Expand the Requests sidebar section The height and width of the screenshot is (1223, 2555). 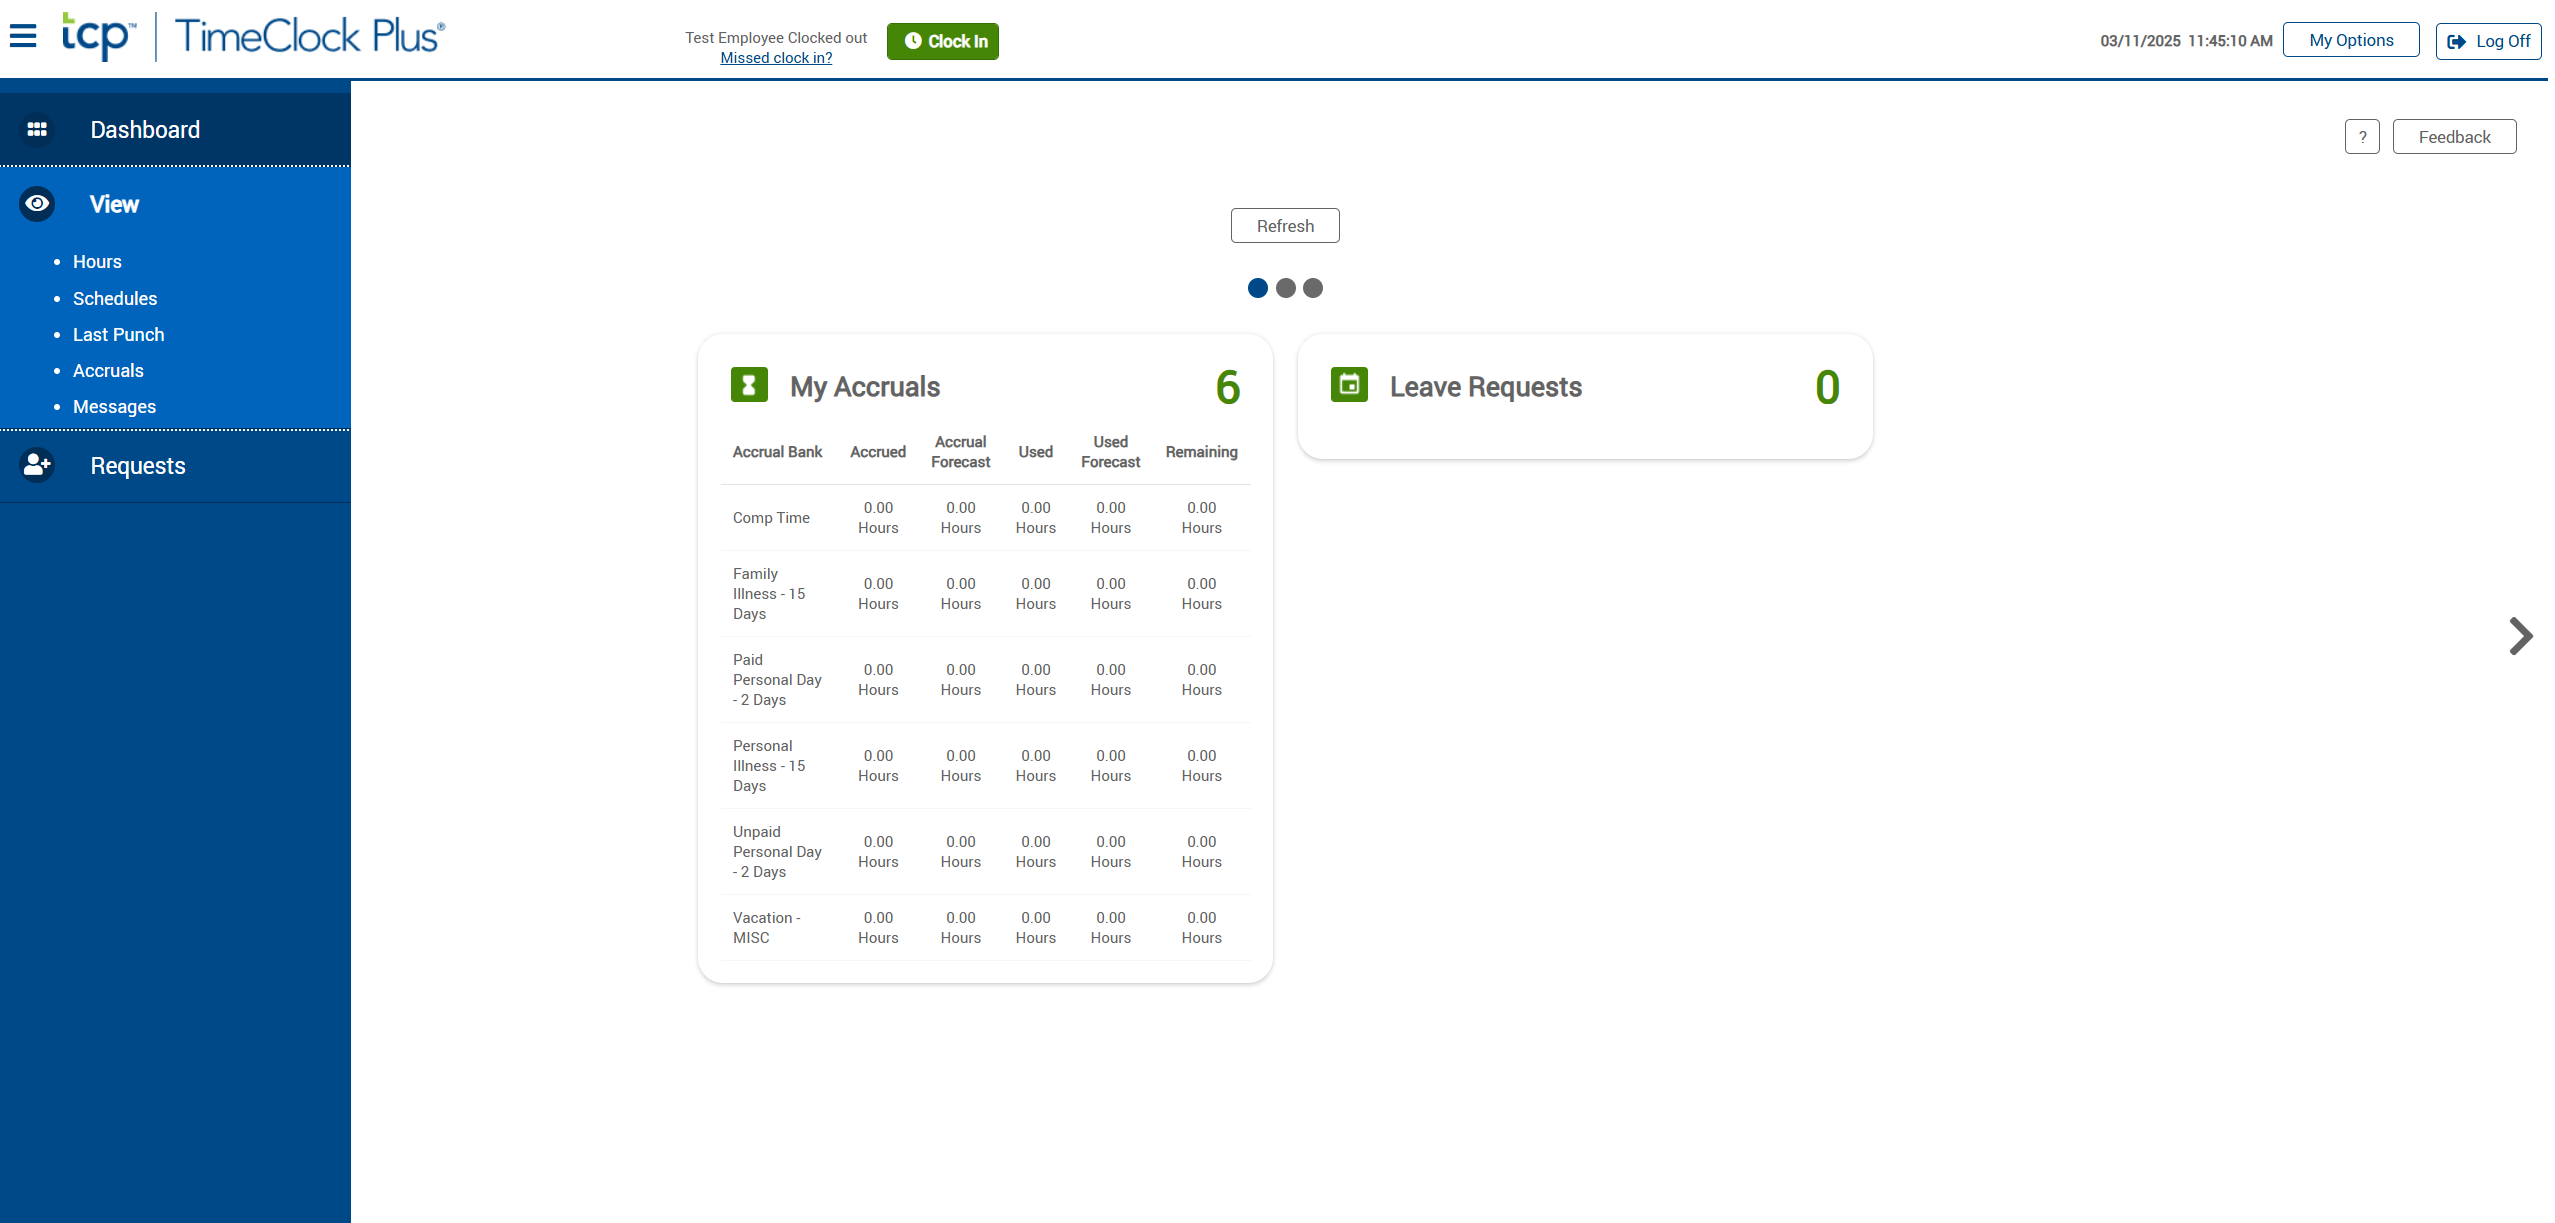coord(138,466)
